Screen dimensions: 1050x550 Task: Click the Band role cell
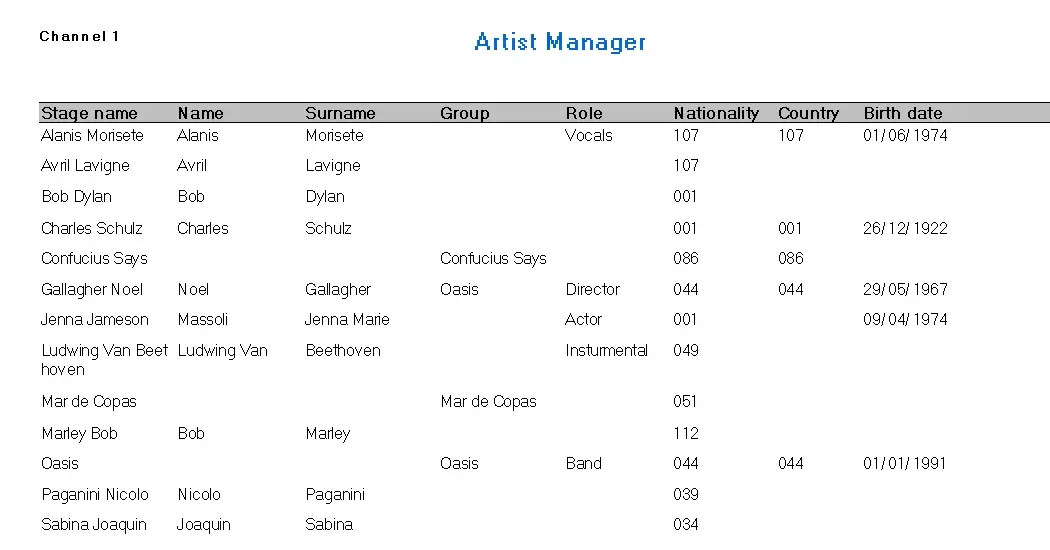(x=583, y=464)
